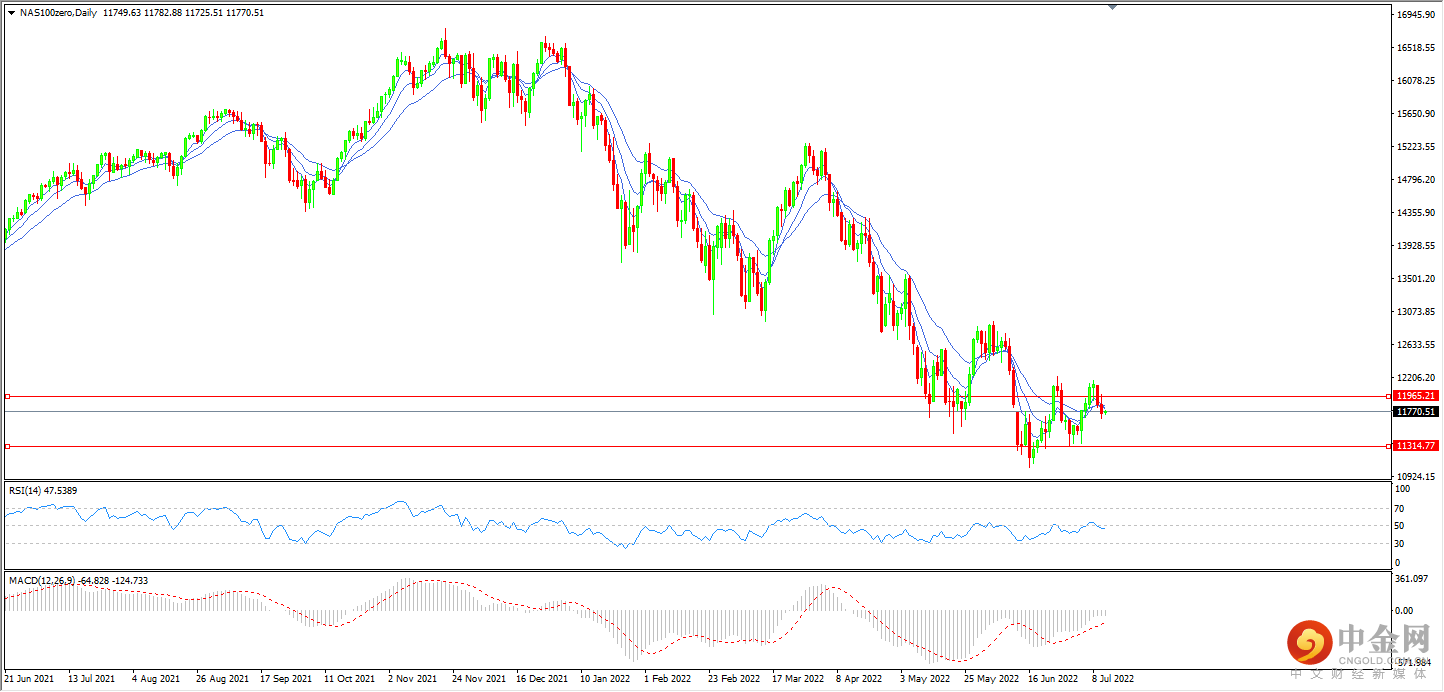1444x692 pixels.
Task: Click the 11 Oct 2021 date label
Action: point(350,678)
